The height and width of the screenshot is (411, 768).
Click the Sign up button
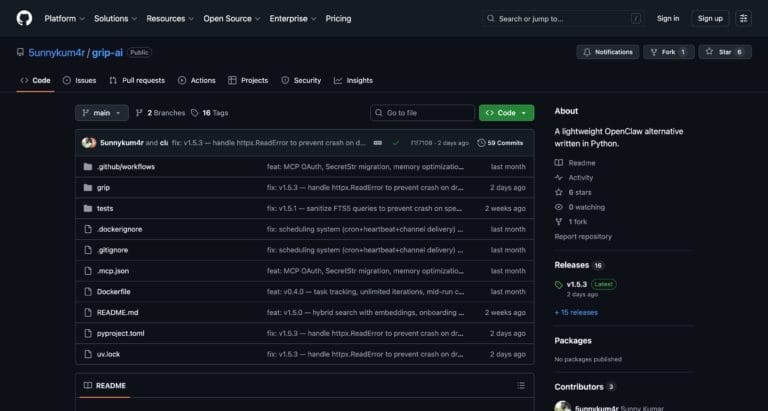point(710,19)
